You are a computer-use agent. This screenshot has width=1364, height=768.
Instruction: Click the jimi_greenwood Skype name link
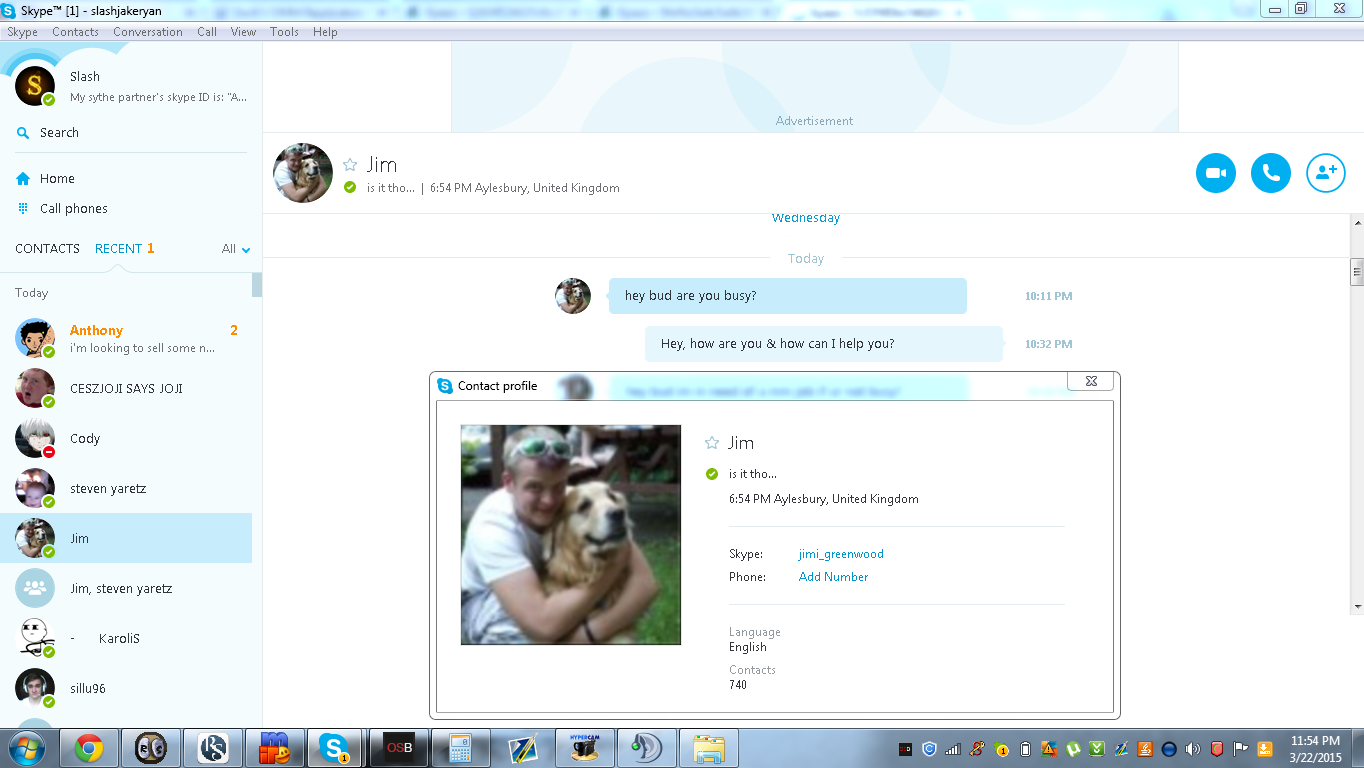[x=841, y=554]
